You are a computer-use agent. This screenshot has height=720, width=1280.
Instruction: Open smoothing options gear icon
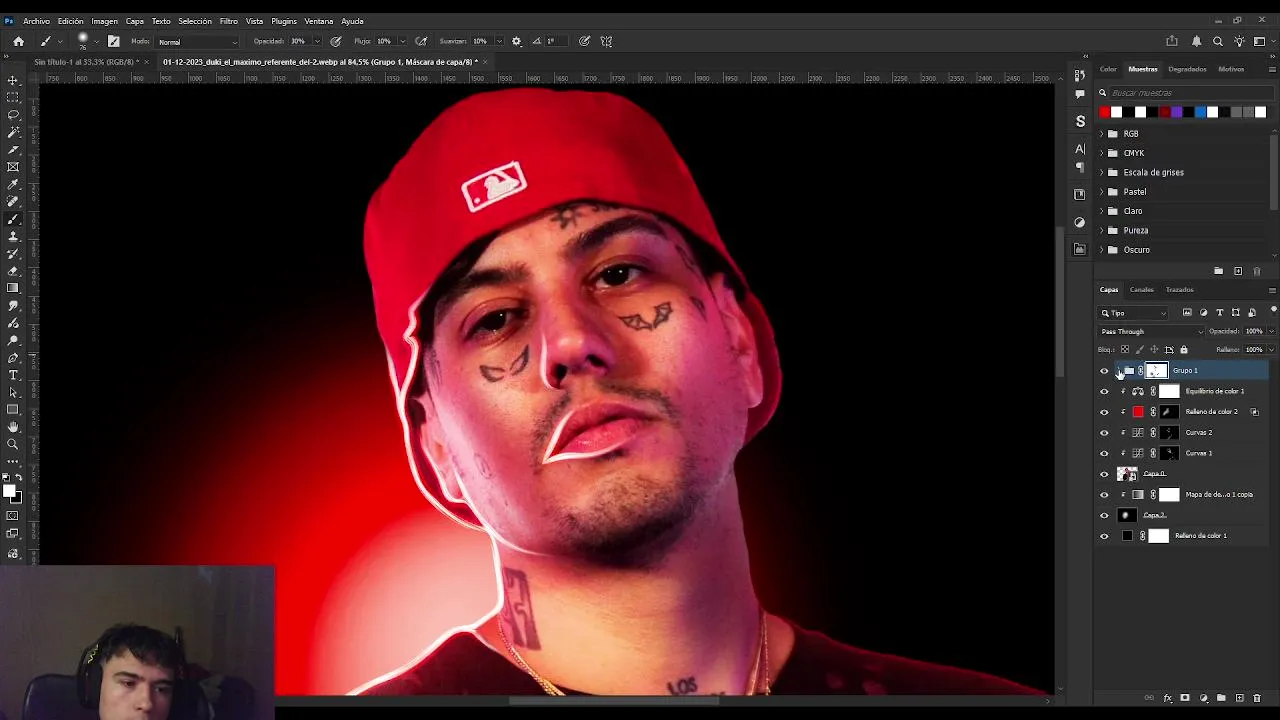point(516,41)
